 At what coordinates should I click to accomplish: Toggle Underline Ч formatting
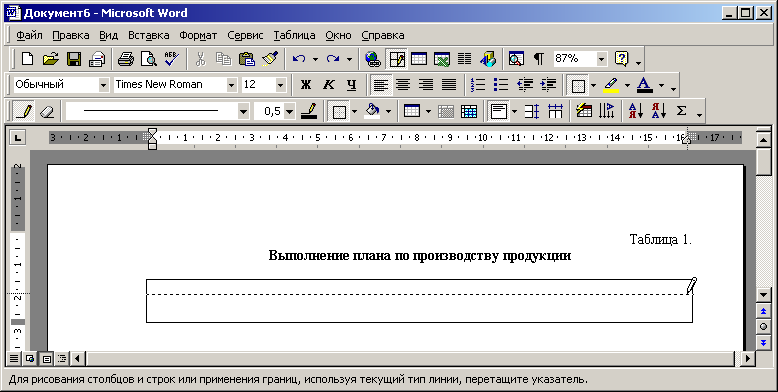click(351, 85)
